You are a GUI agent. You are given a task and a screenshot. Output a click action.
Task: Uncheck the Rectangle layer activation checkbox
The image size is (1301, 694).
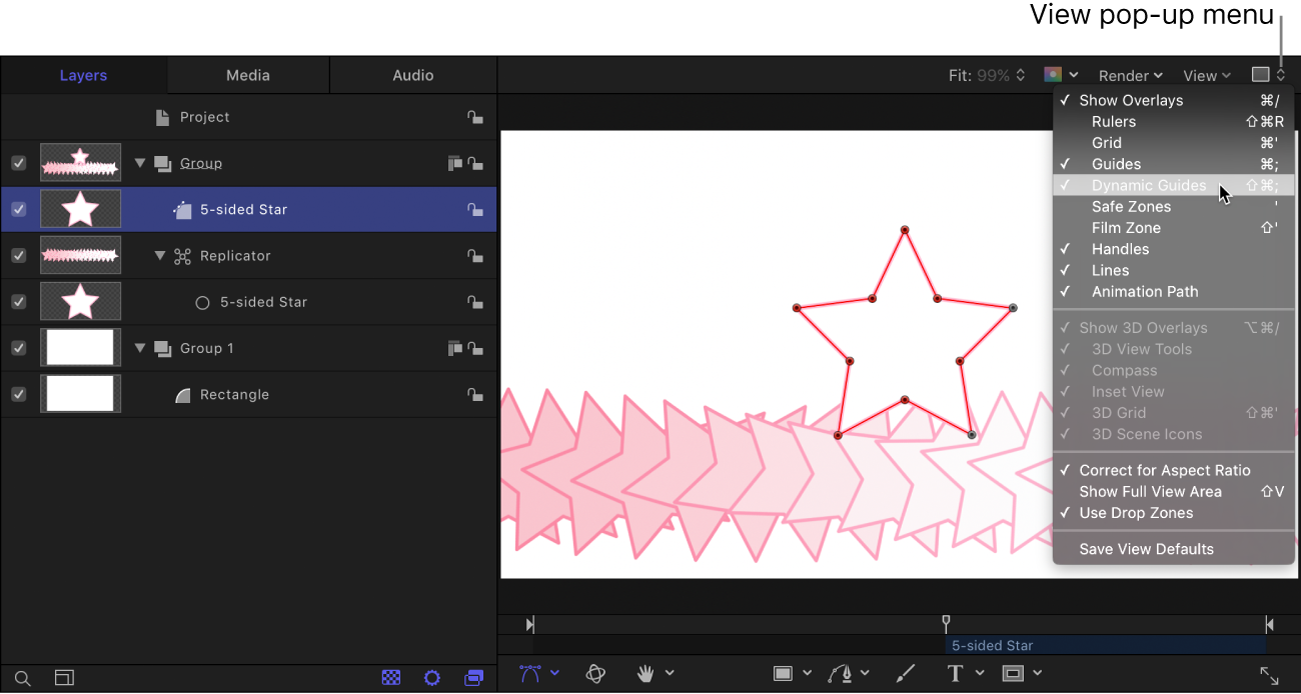(x=18, y=394)
